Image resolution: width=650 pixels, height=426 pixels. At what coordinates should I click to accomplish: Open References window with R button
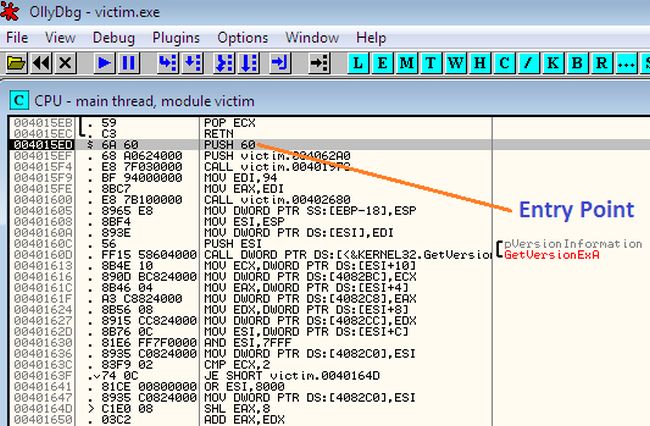coord(601,63)
